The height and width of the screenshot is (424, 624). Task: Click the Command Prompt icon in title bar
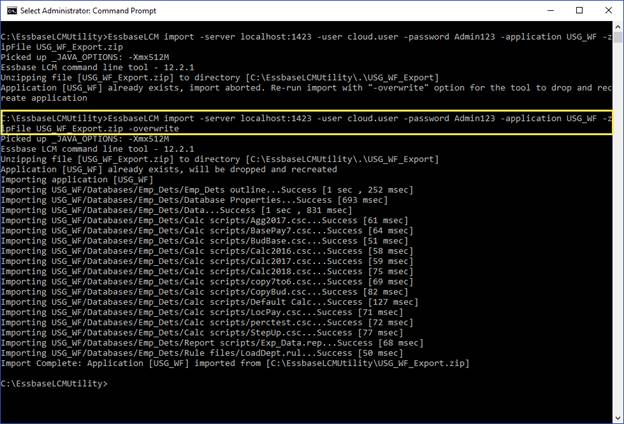click(11, 10)
